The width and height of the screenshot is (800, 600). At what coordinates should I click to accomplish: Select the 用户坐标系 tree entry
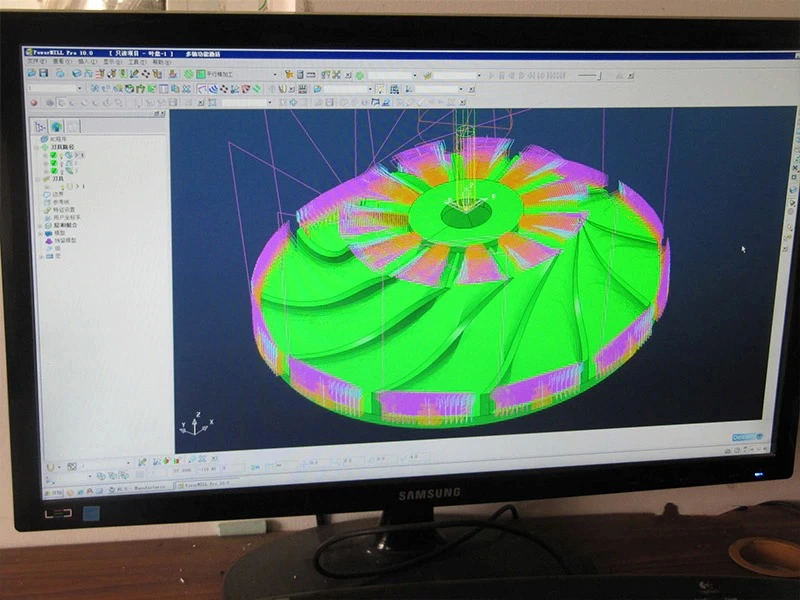pyautogui.click(x=64, y=217)
